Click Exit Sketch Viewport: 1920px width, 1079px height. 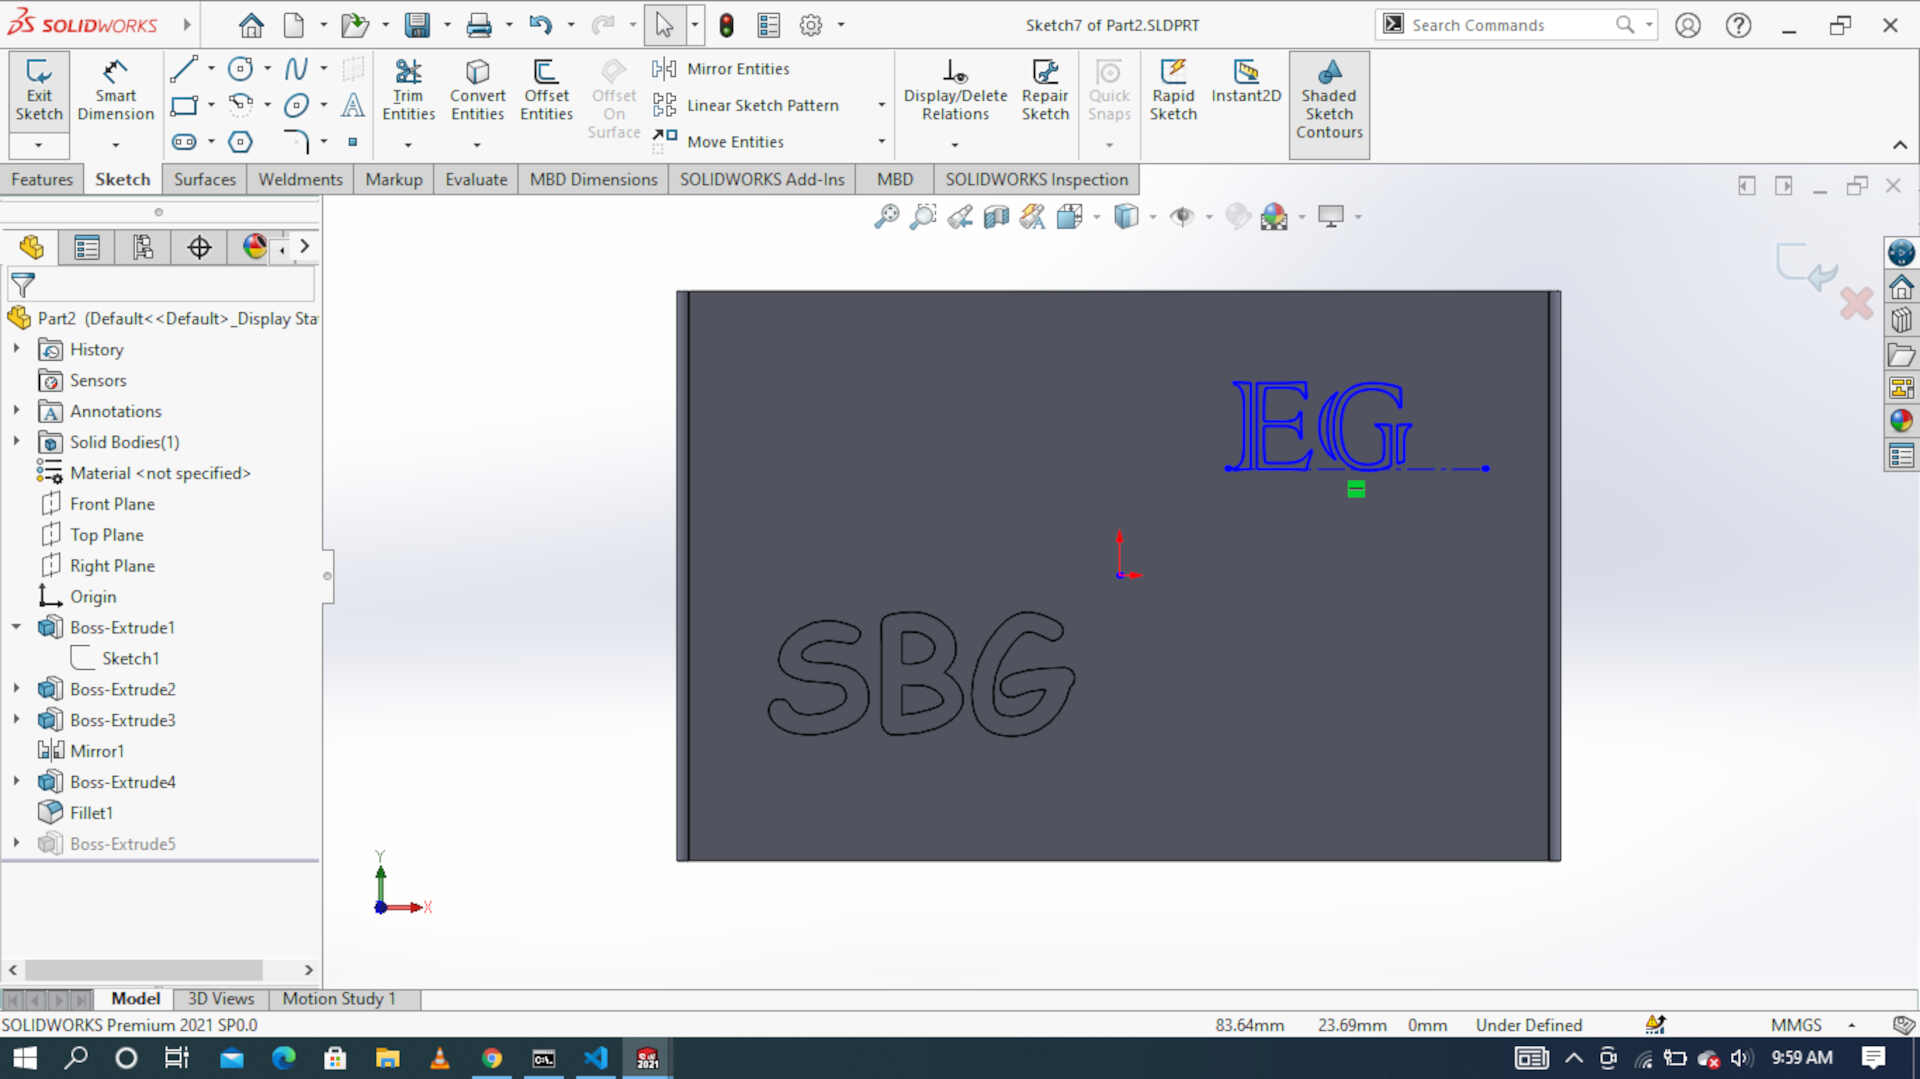[38, 90]
